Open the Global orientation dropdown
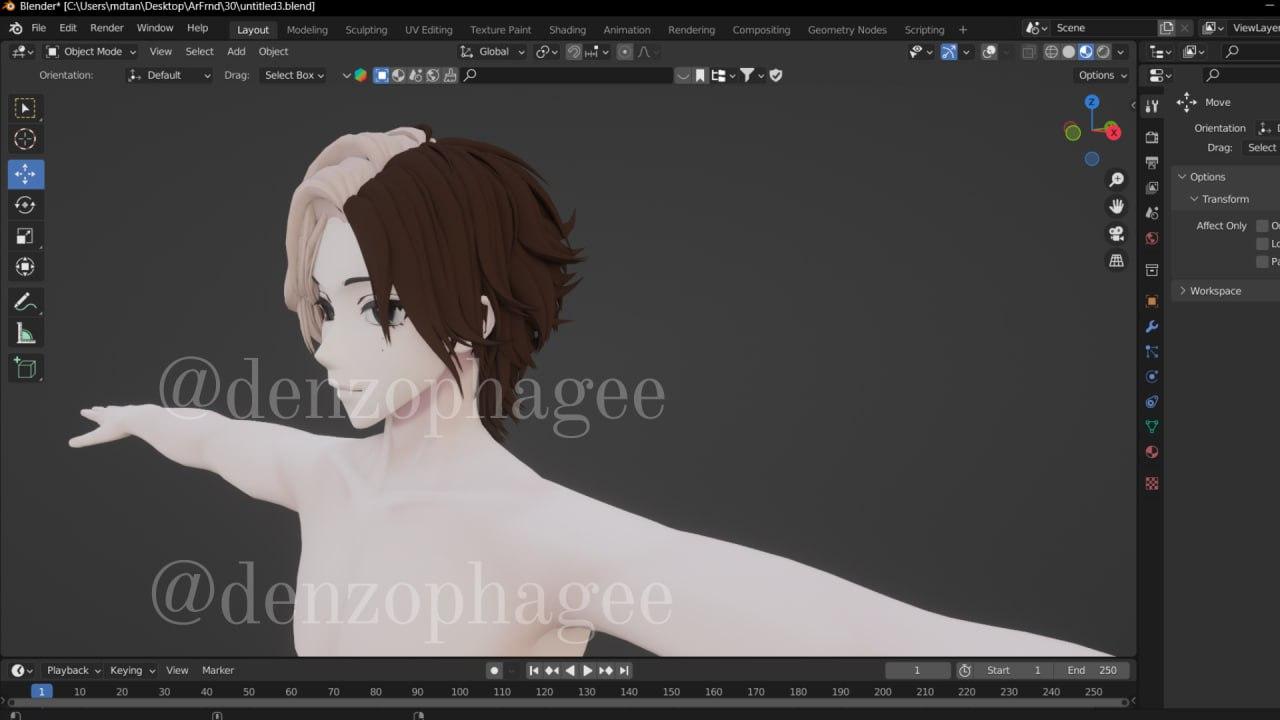This screenshot has height=720, width=1280. [493, 52]
